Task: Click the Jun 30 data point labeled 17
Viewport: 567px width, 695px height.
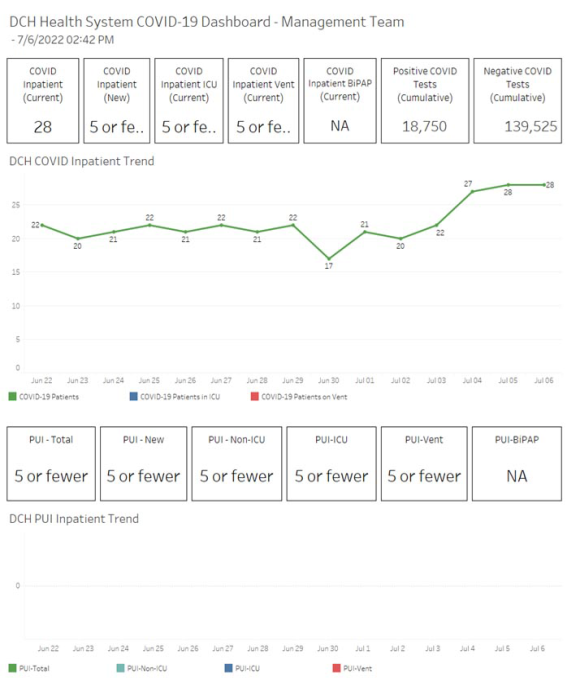Action: (328, 259)
